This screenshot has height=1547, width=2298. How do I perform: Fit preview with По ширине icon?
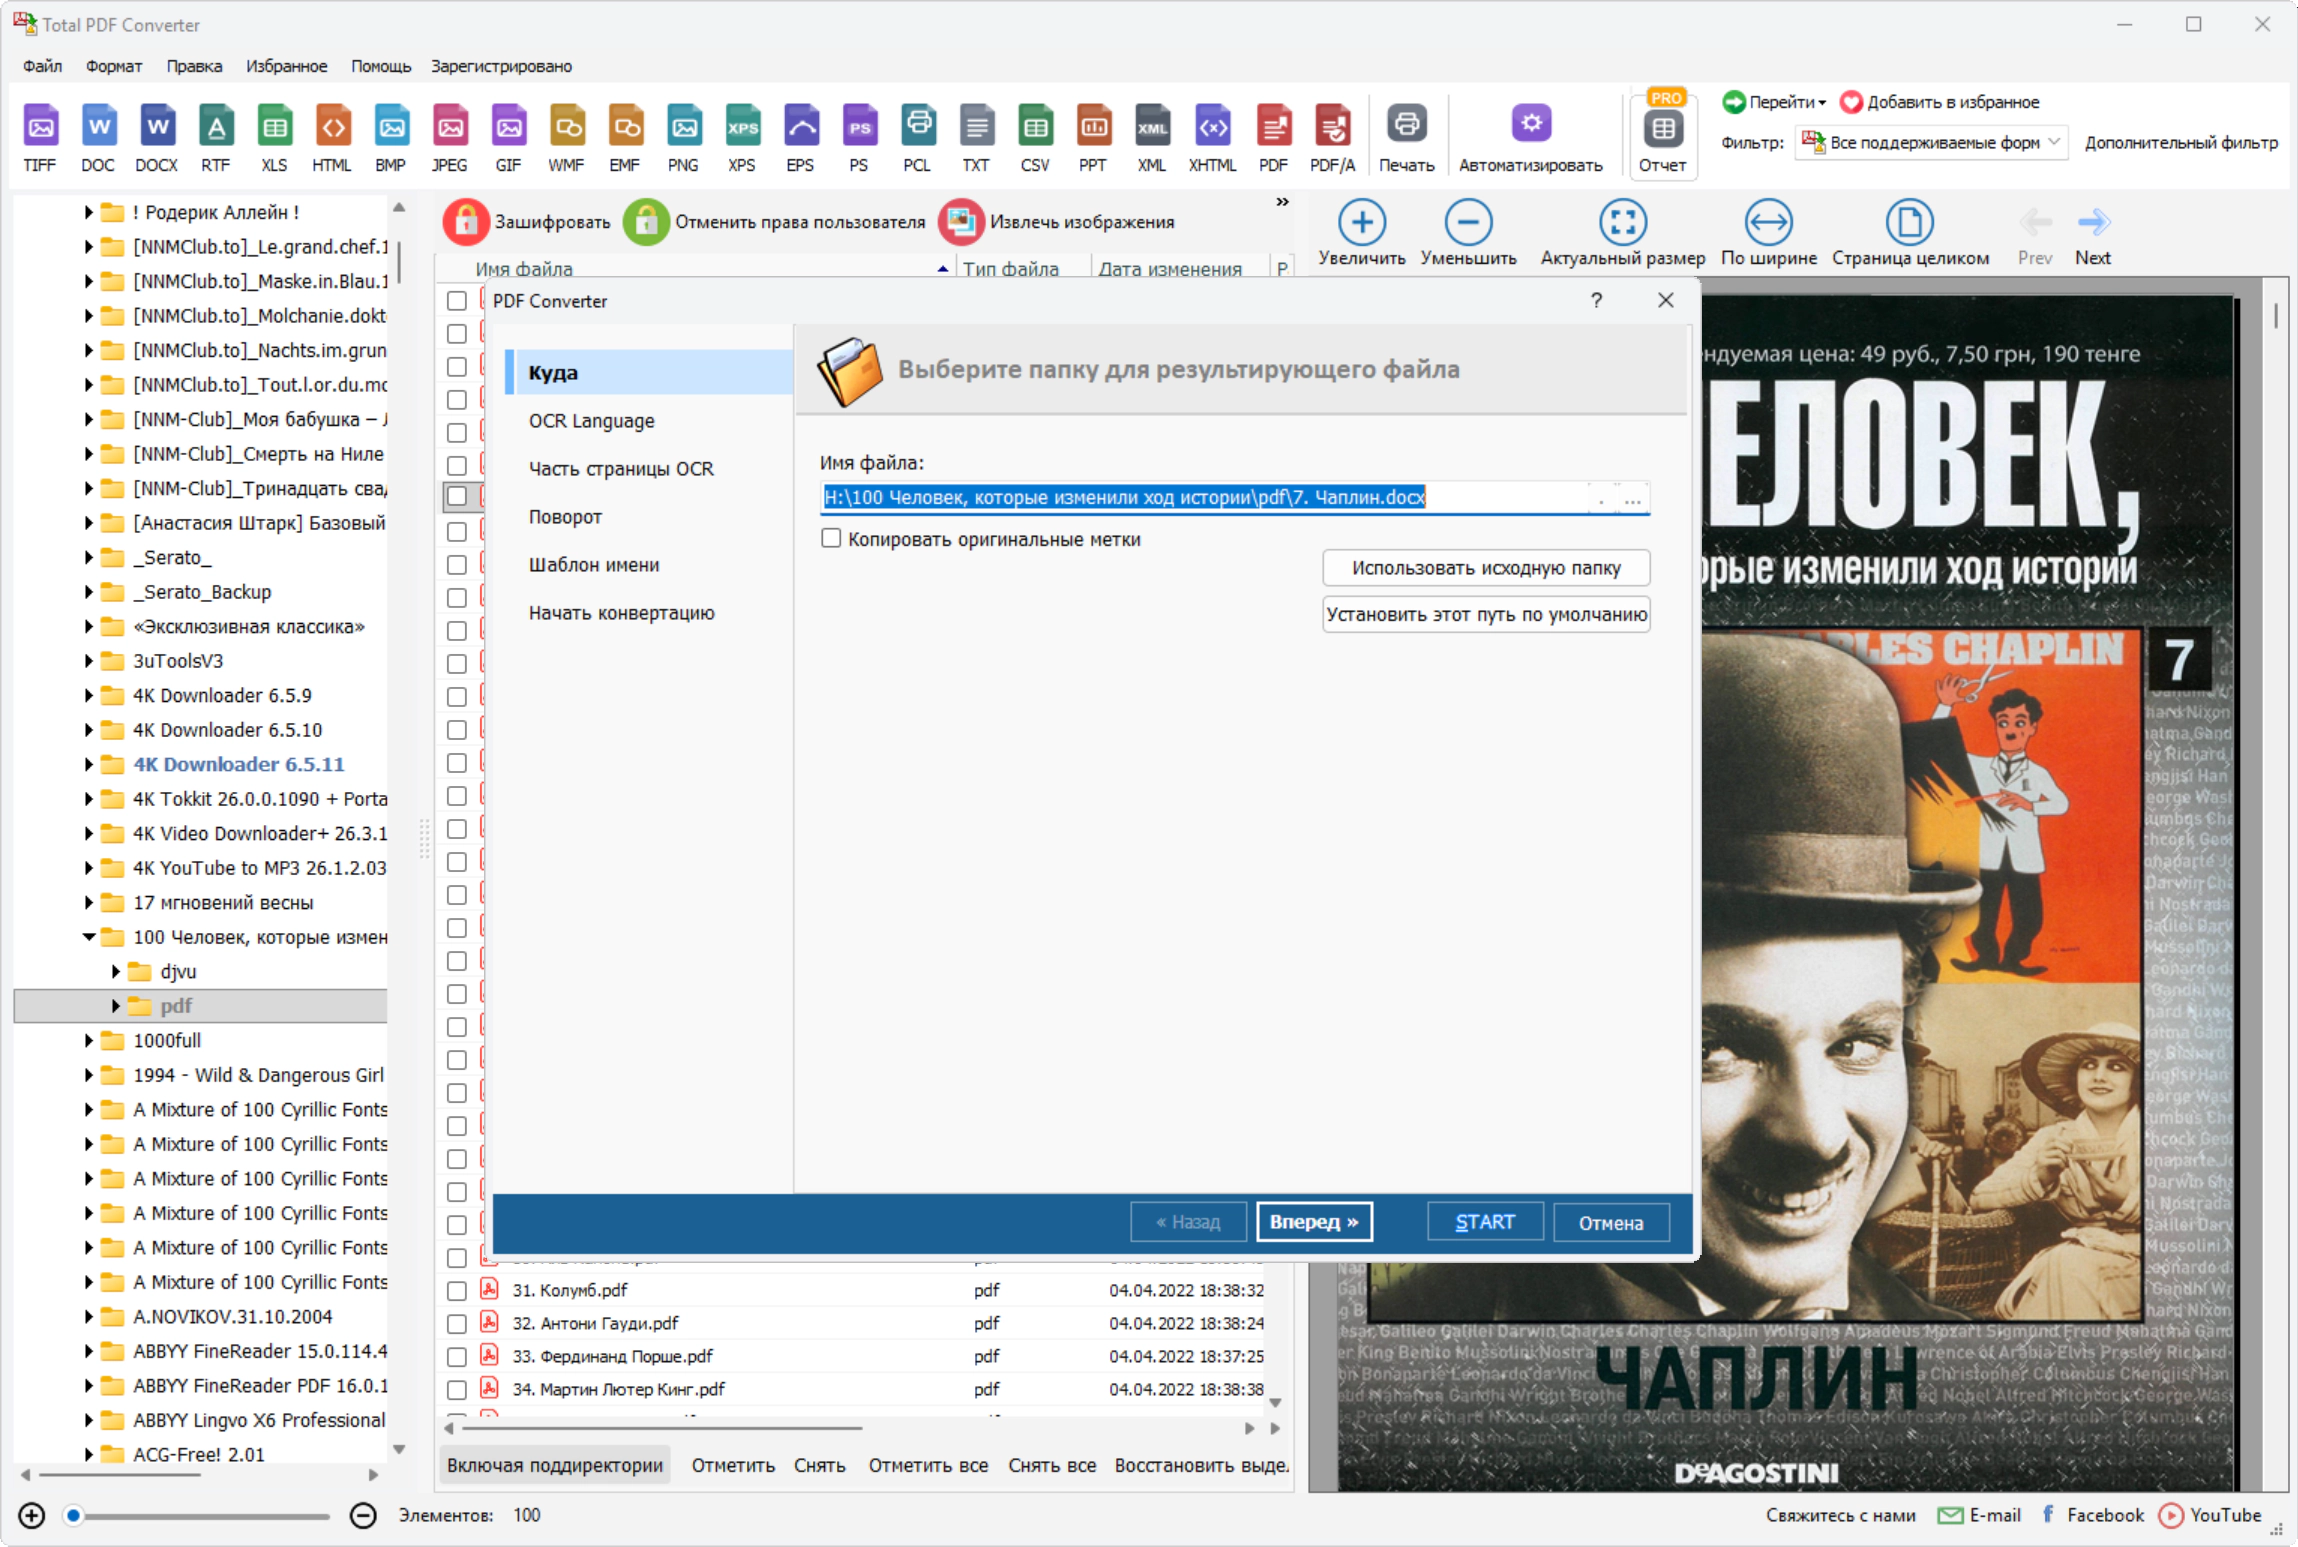(x=1768, y=222)
